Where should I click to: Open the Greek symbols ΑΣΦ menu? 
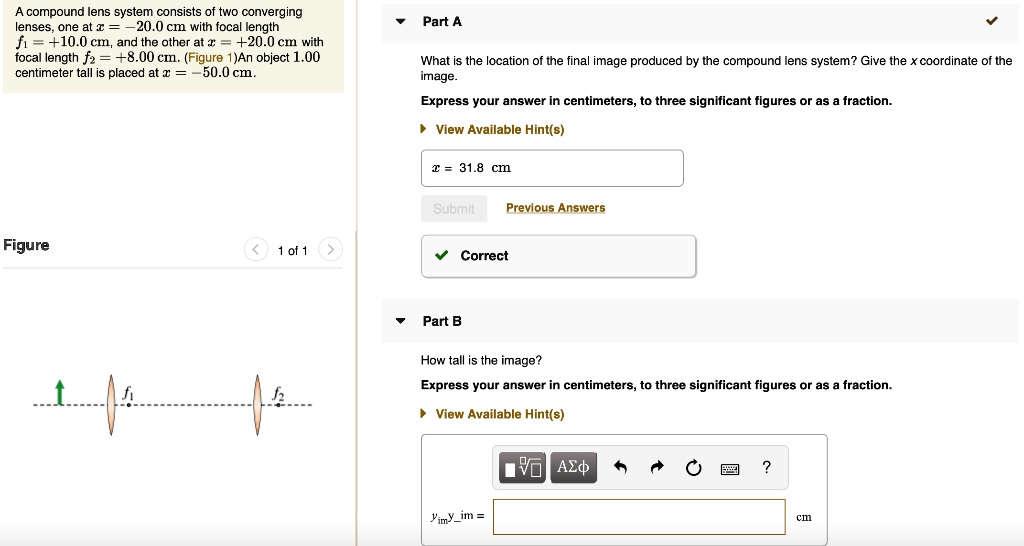click(573, 467)
